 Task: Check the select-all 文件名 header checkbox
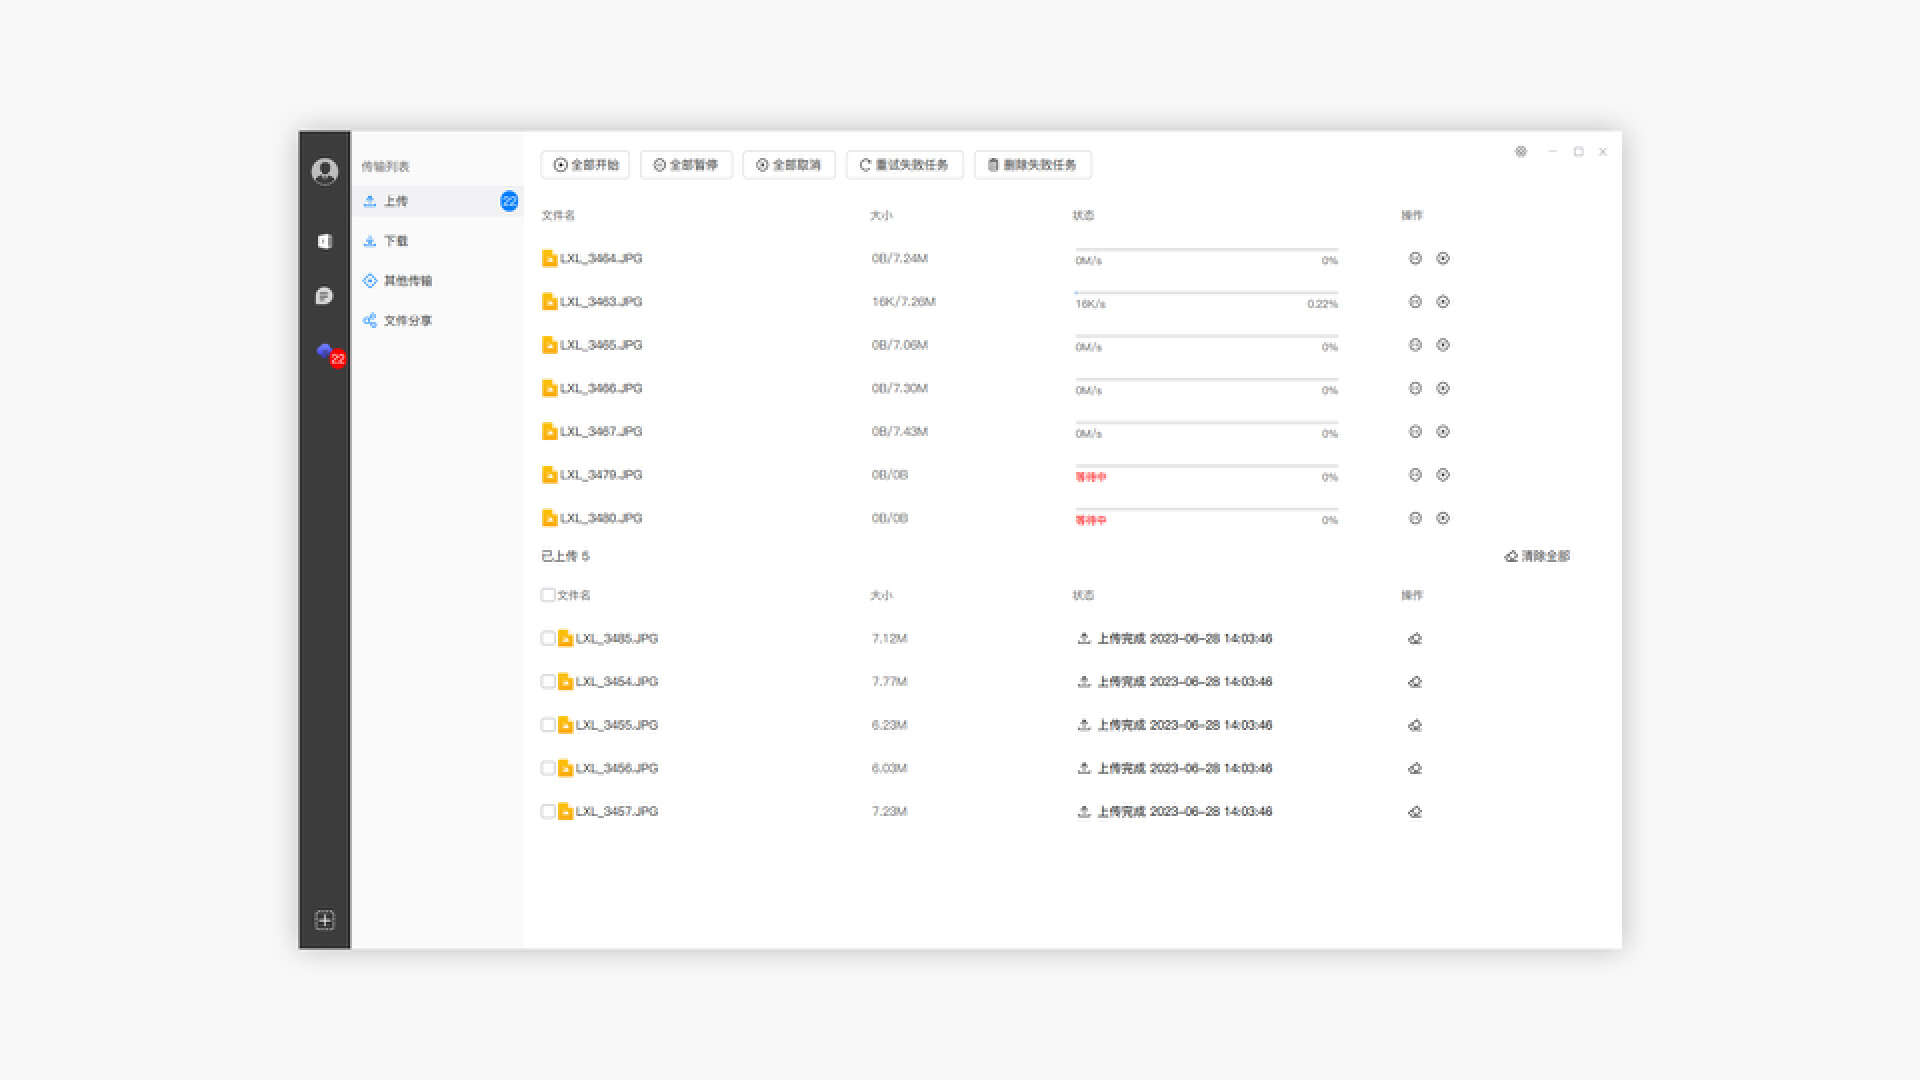click(x=548, y=595)
